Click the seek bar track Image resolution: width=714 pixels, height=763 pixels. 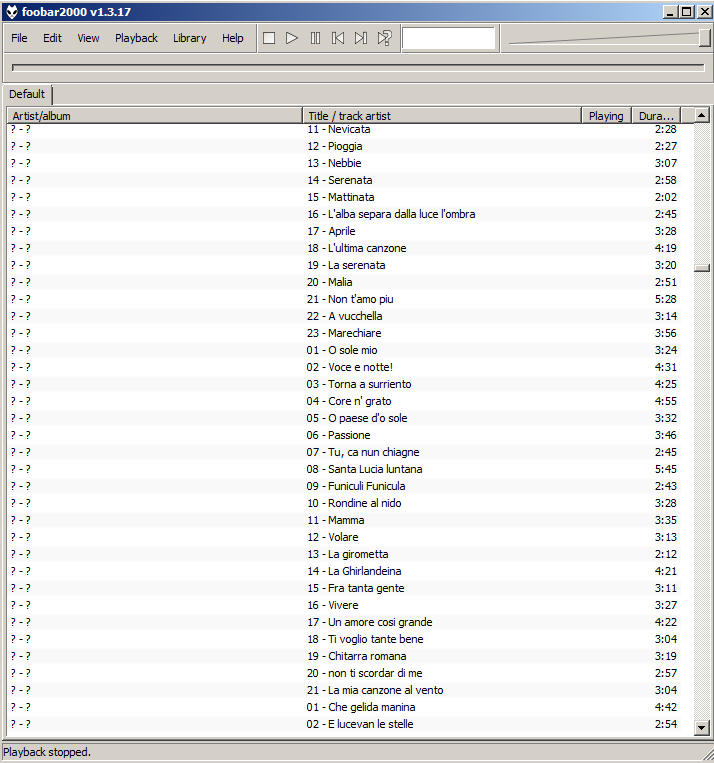[358, 68]
